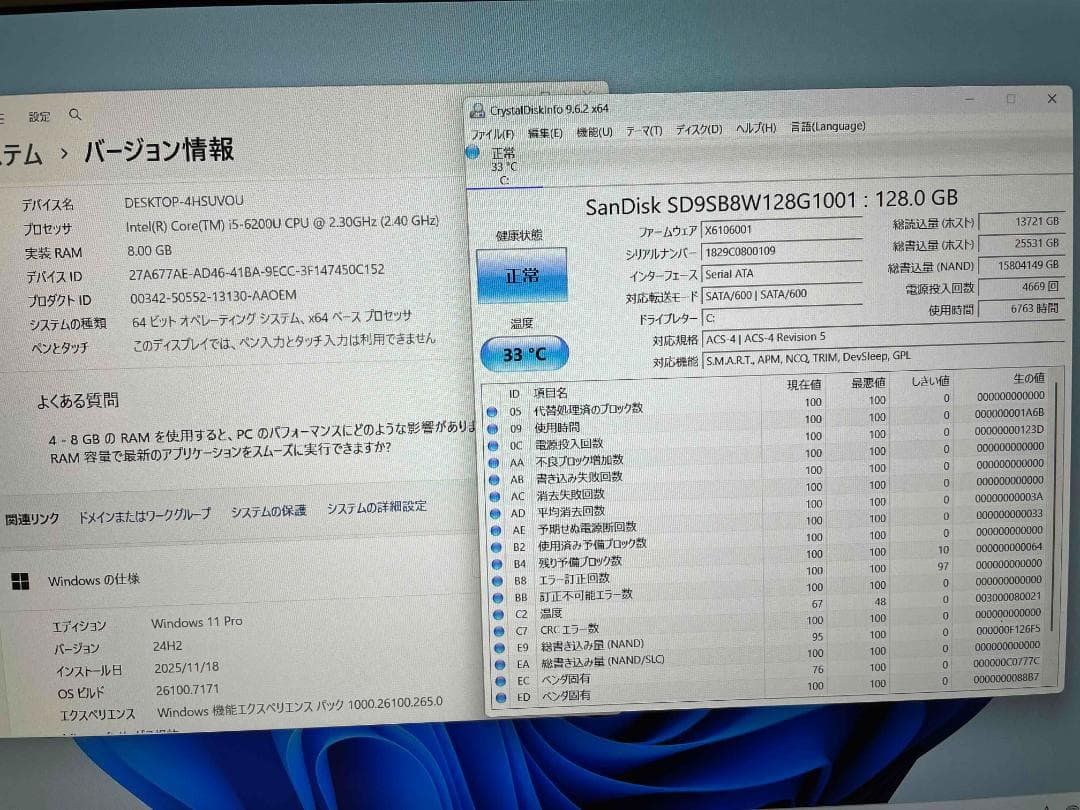Click the しきい値 column header
This screenshot has width=1080, height=810.
[931, 380]
